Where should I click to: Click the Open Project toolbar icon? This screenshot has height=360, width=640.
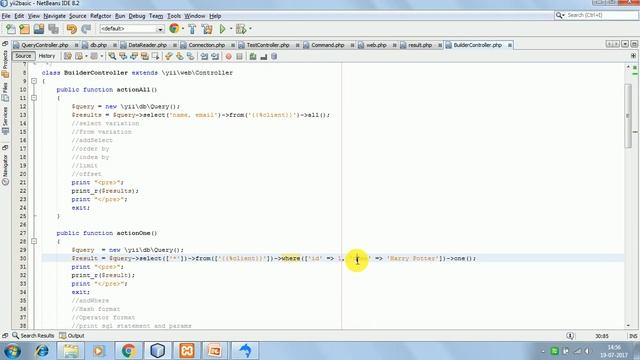pyautogui.click(x=39, y=29)
